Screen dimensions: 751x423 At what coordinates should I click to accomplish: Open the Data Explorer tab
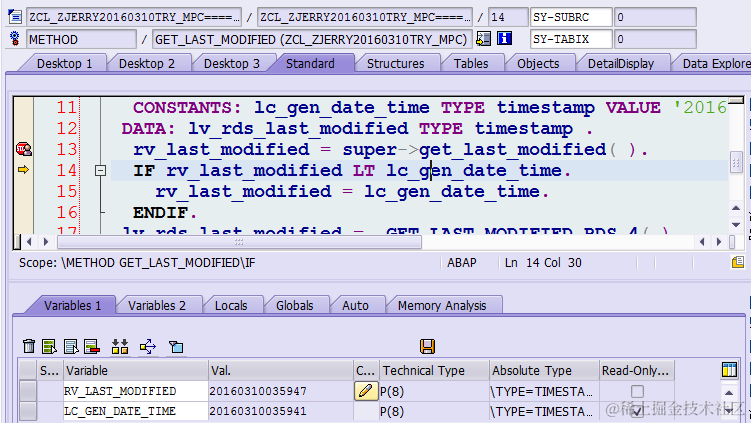tap(714, 64)
